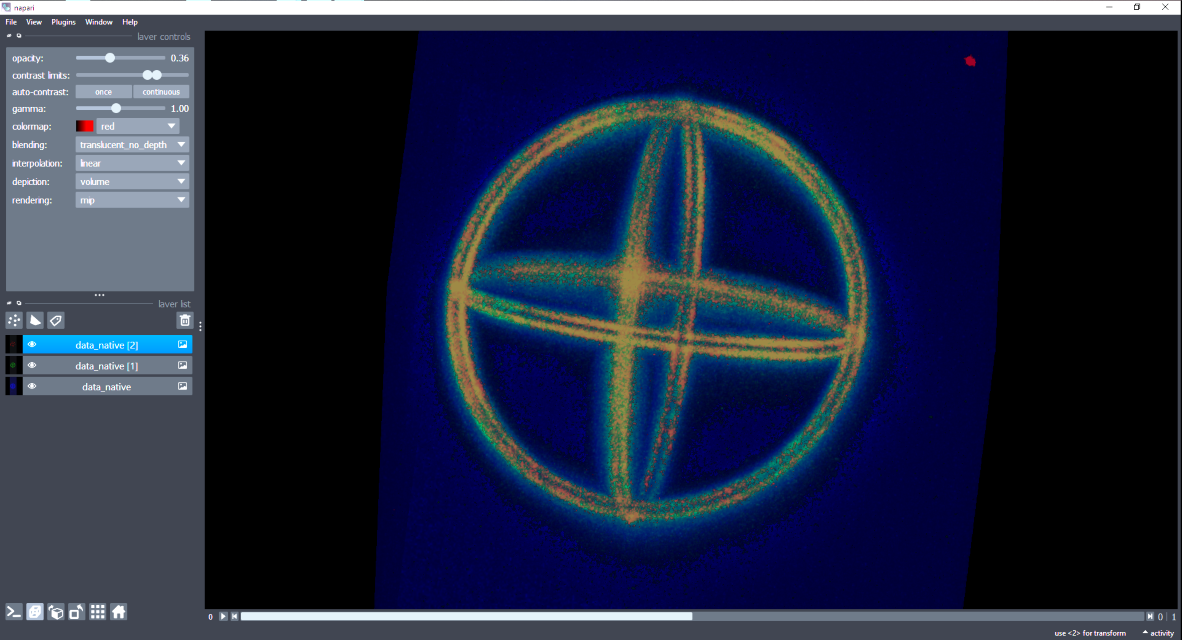1182x640 pixels.
Task: Add a new Points layer
Action: (x=14, y=320)
